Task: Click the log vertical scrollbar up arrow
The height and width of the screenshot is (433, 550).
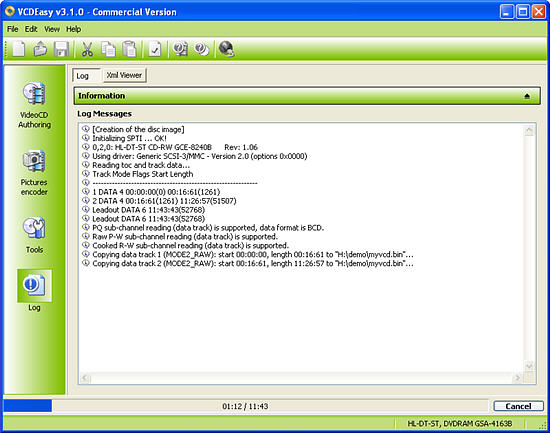Action: coord(529,131)
